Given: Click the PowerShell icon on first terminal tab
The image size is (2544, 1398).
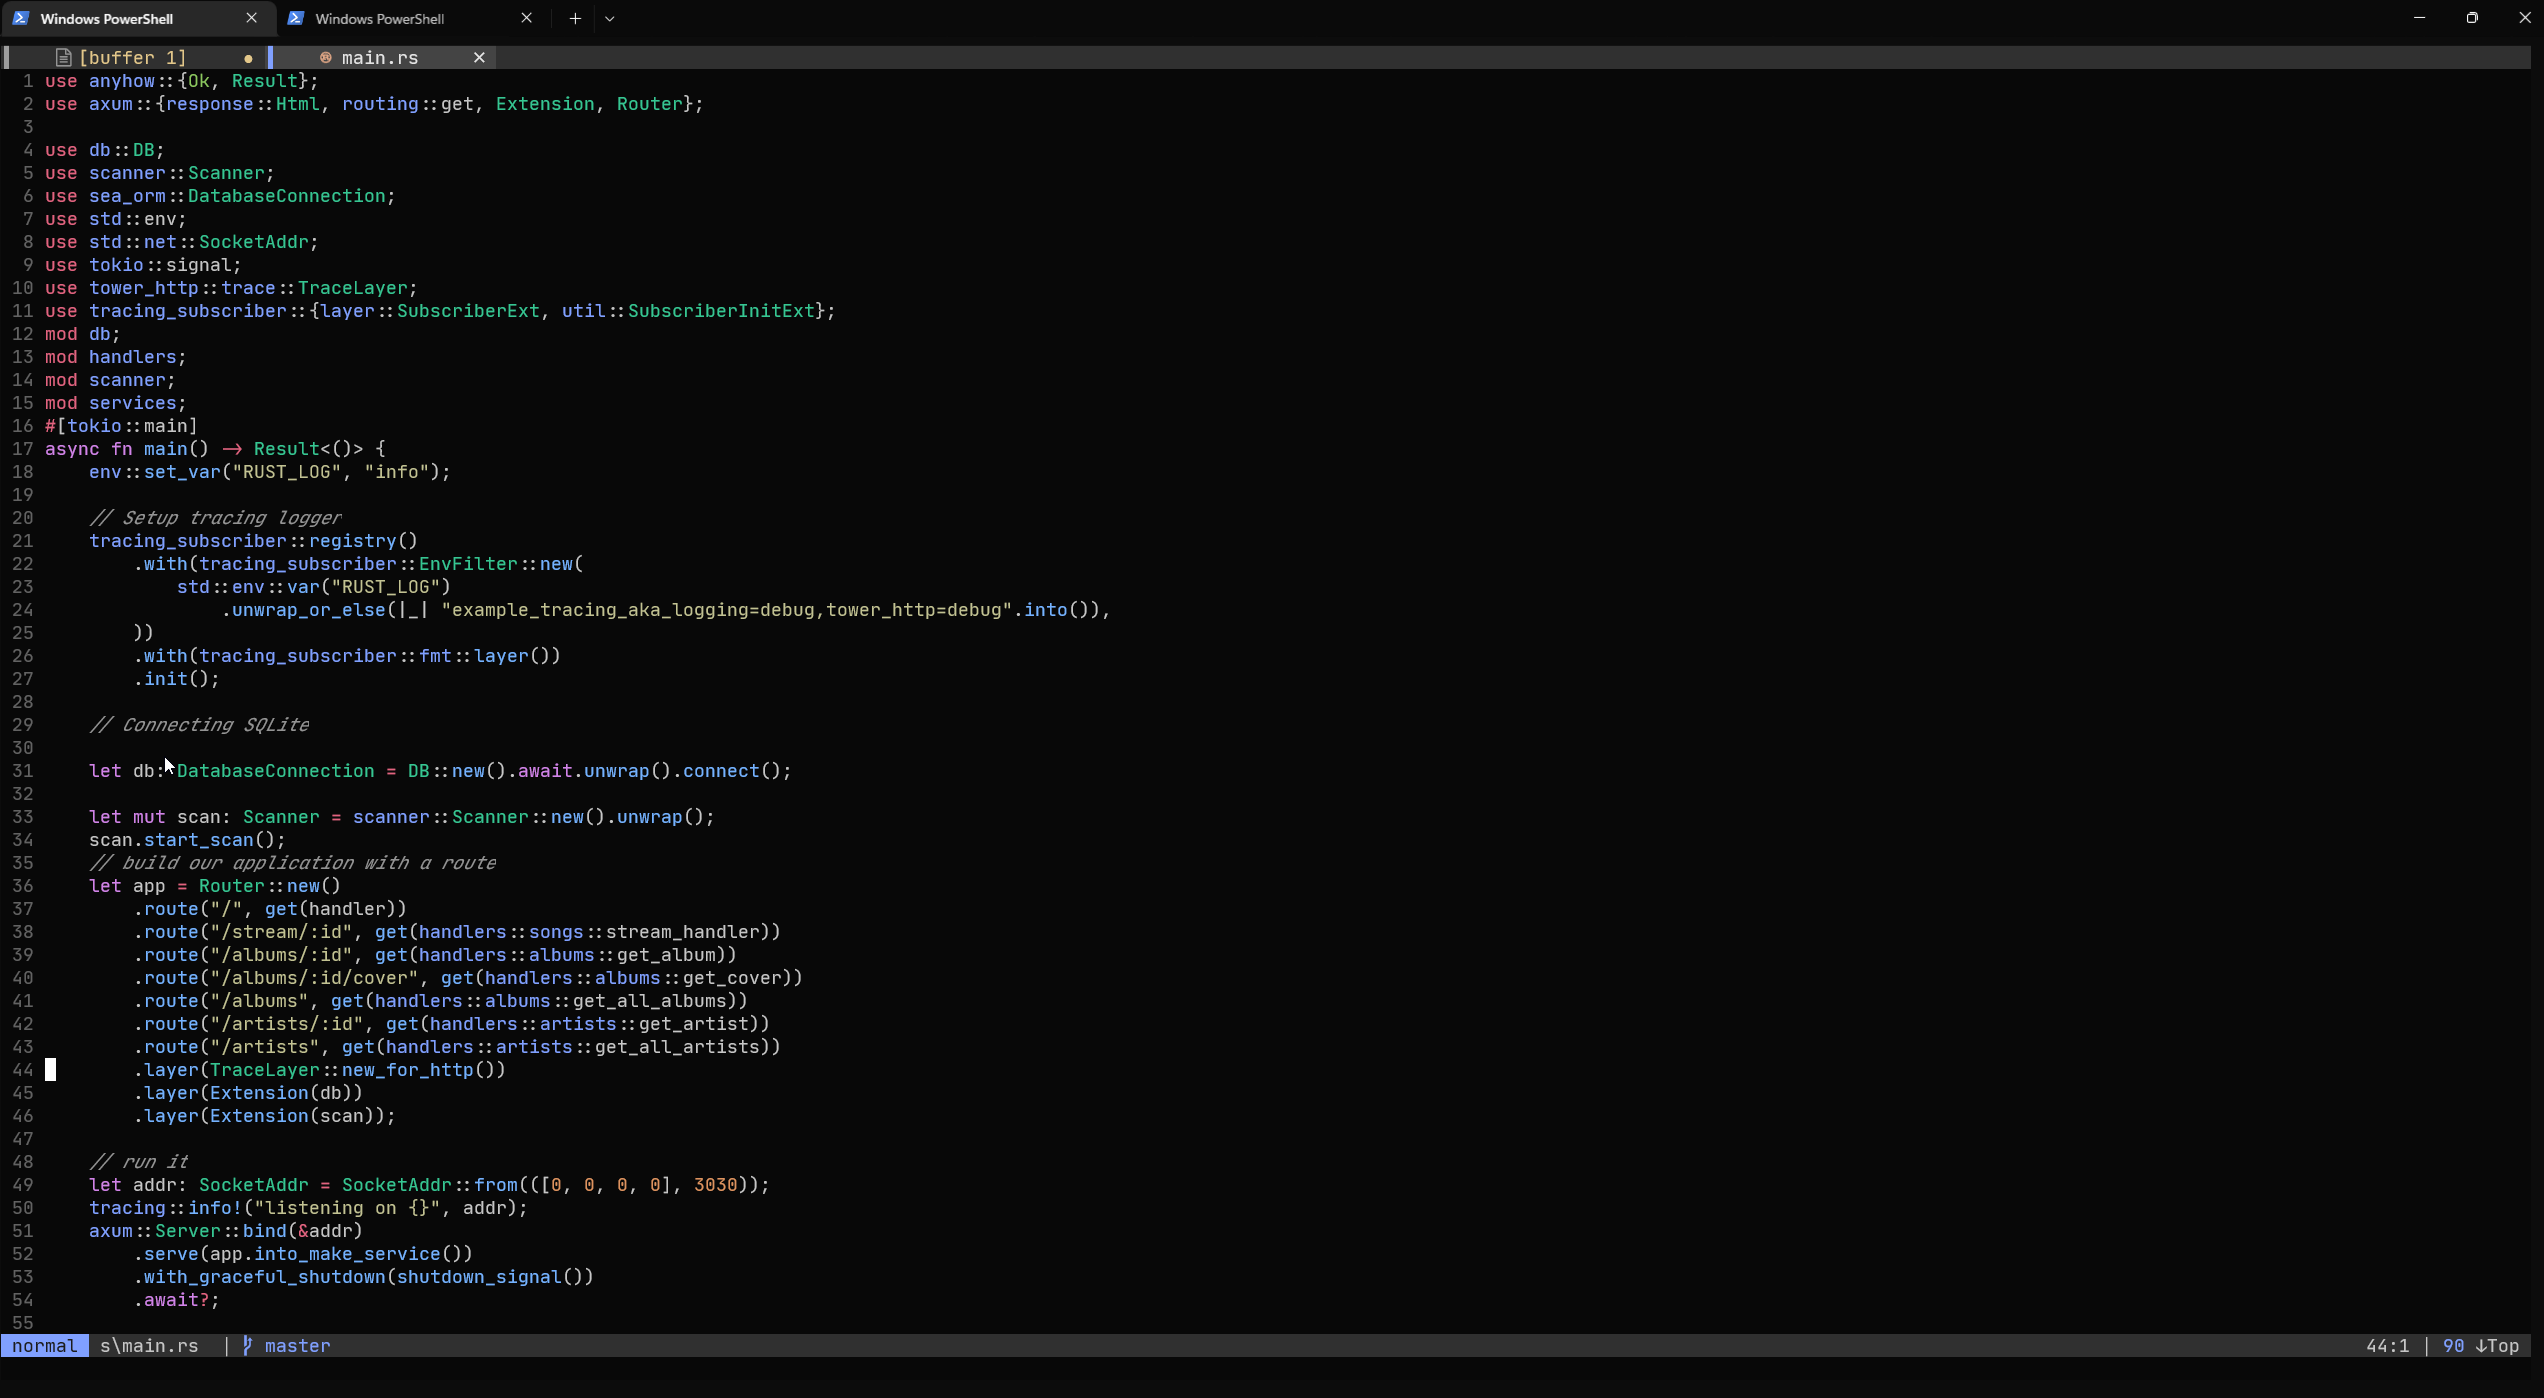Looking at the screenshot, I should click(20, 18).
